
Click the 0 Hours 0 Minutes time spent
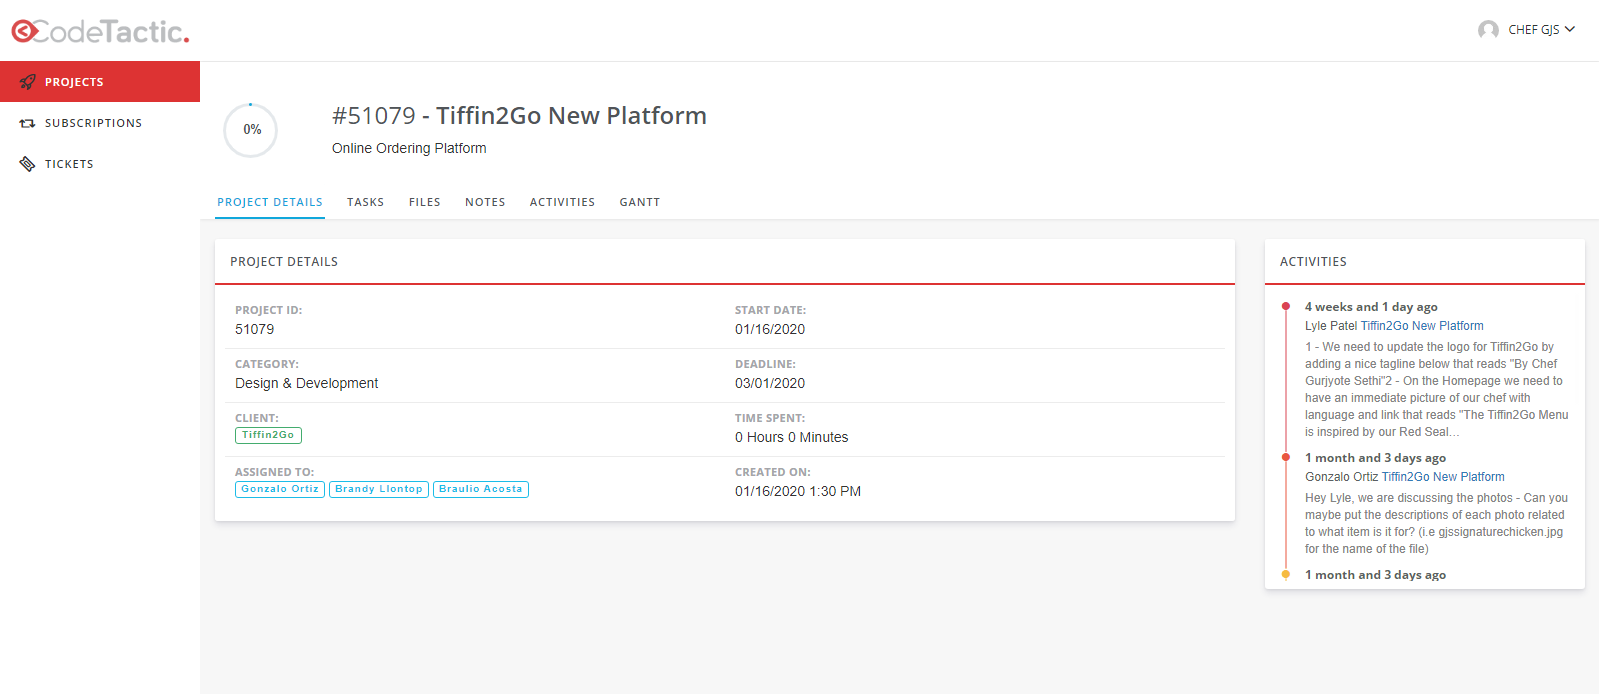click(791, 437)
